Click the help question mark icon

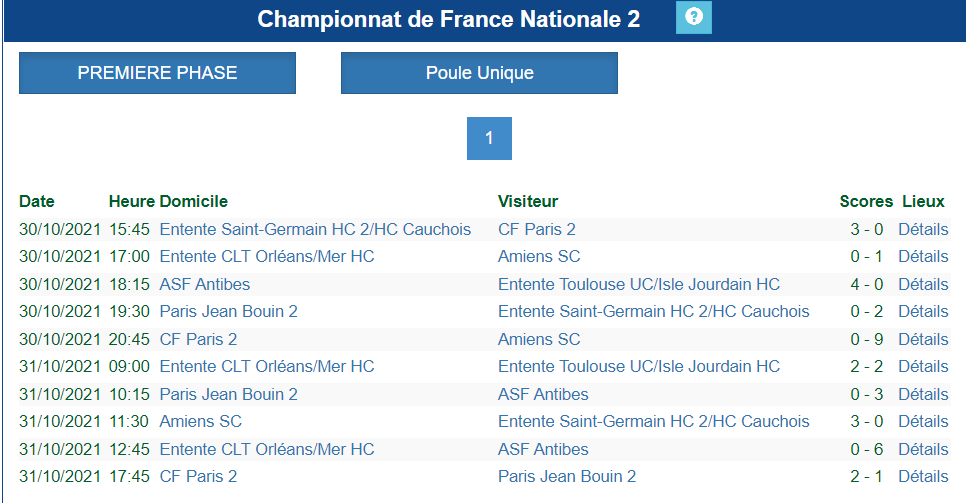694,17
